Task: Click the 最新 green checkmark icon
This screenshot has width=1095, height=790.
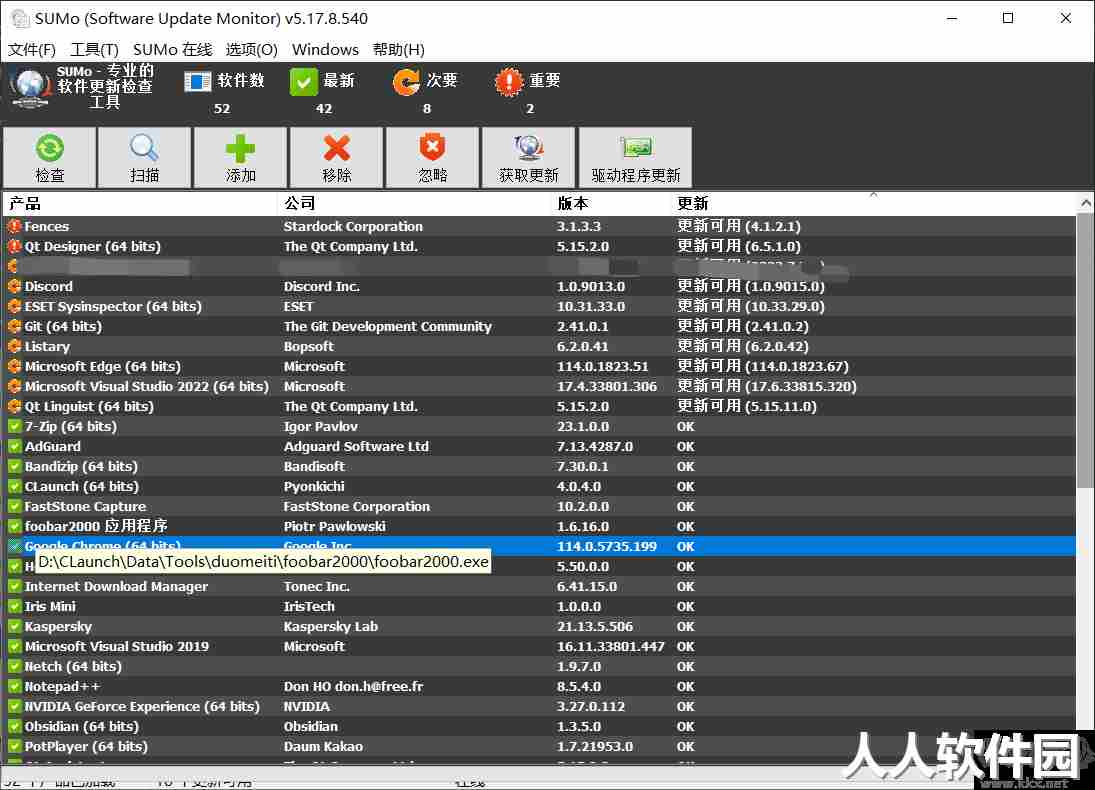Action: [304, 82]
